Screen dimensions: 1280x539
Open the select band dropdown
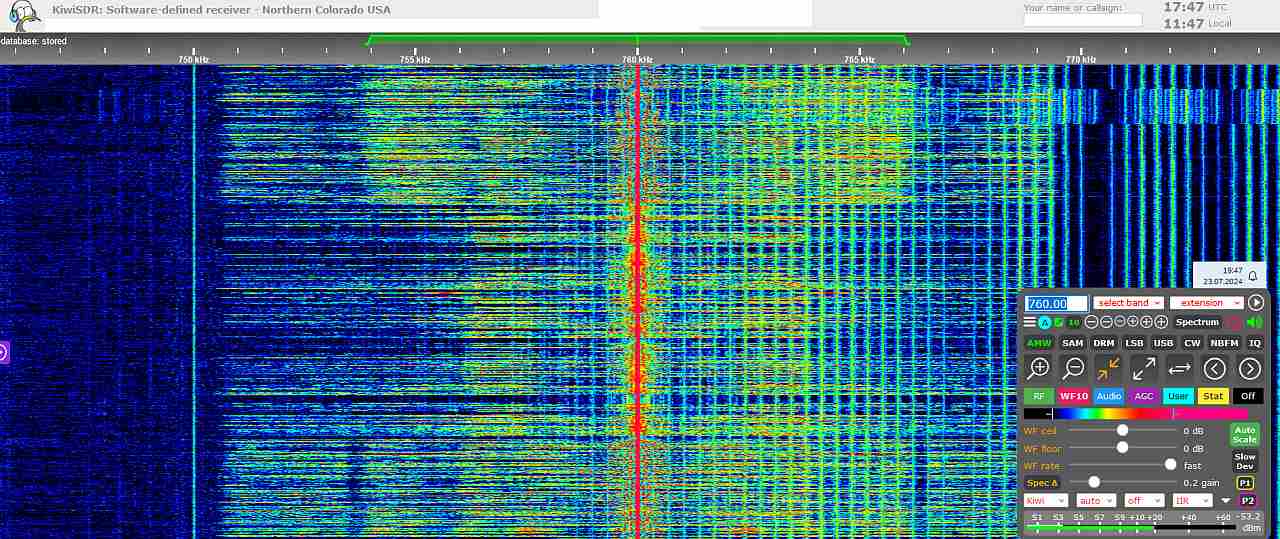(x=1128, y=303)
